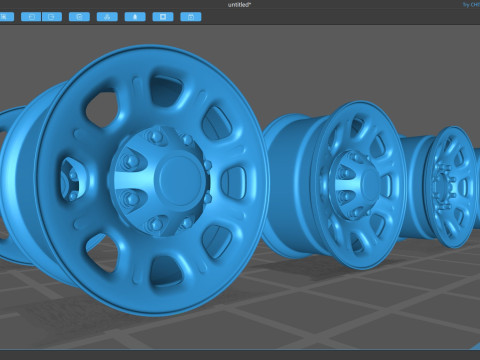Click the solid droplet-shaped toolbar icon
The height and width of the screenshot is (360, 480).
[x=135, y=17]
